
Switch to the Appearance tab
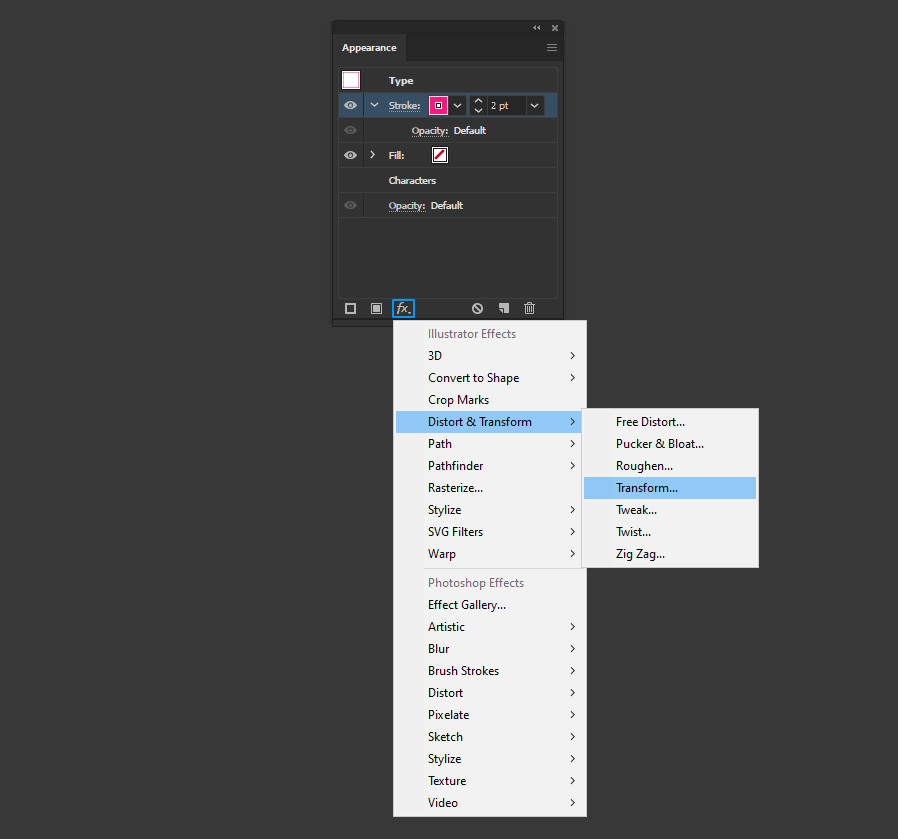(369, 48)
